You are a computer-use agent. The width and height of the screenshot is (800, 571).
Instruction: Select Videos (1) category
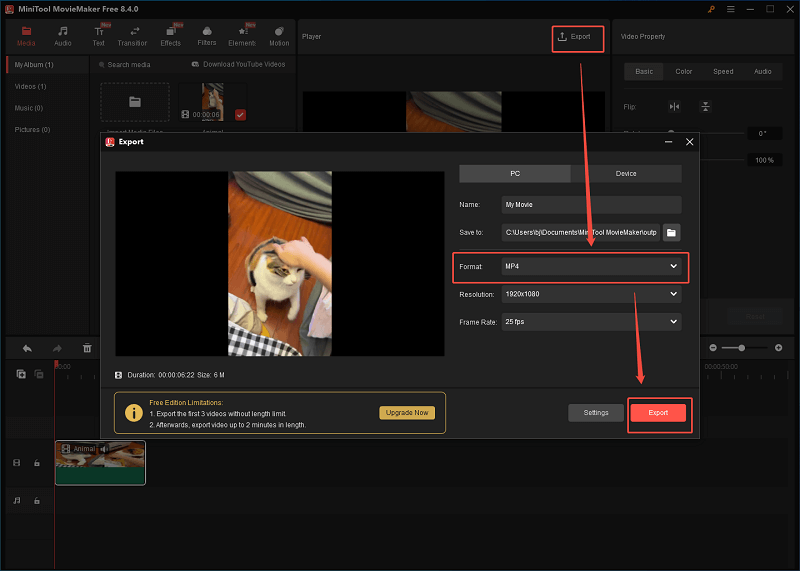[x=30, y=86]
